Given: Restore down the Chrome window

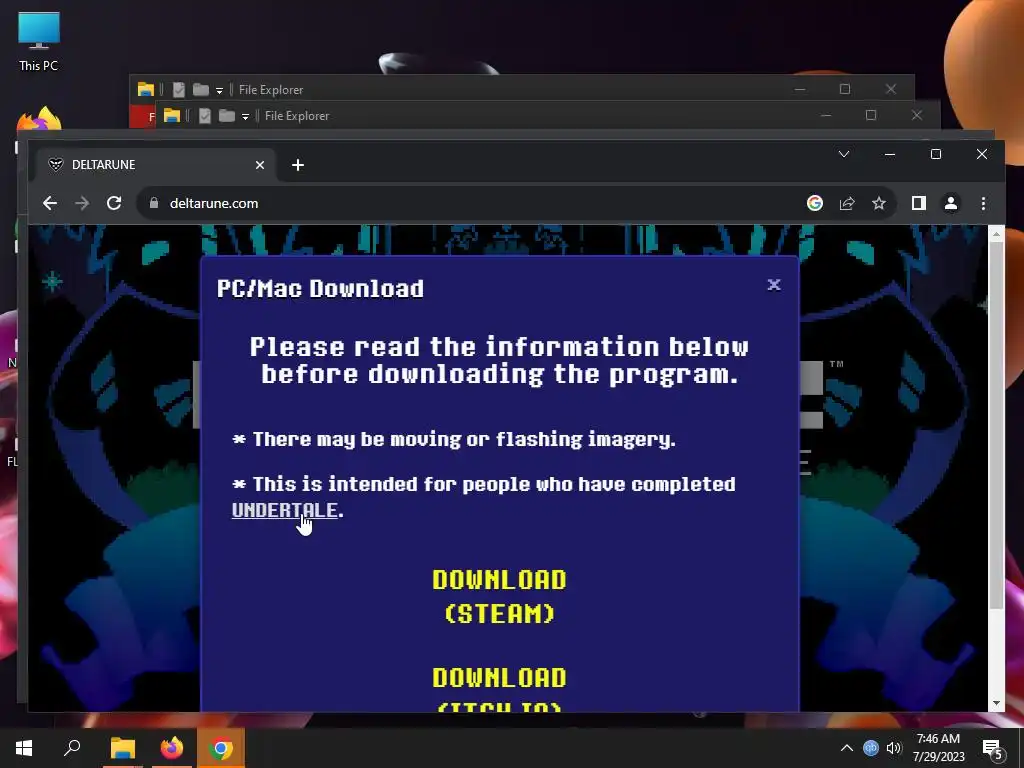Looking at the screenshot, I should 936,154.
